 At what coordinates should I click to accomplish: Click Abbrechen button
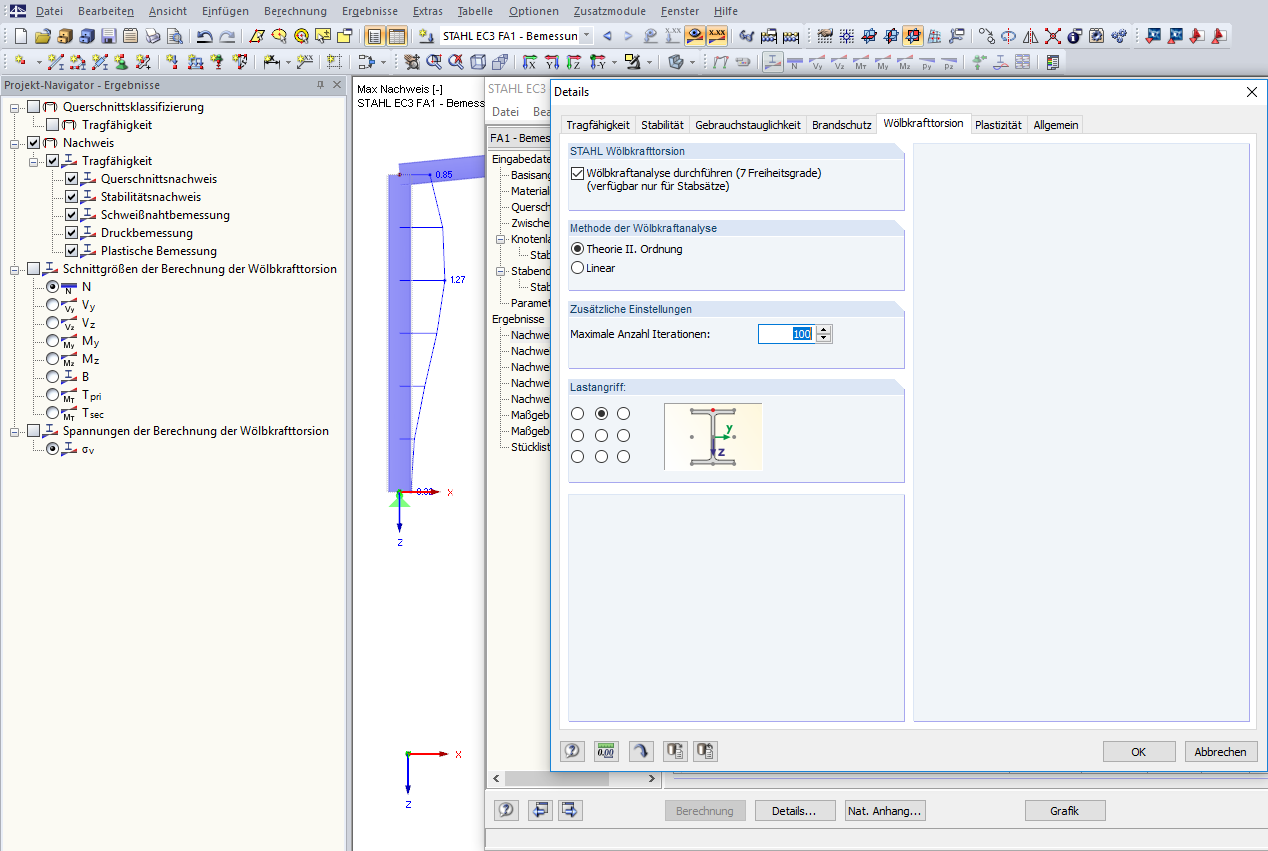(x=1221, y=752)
